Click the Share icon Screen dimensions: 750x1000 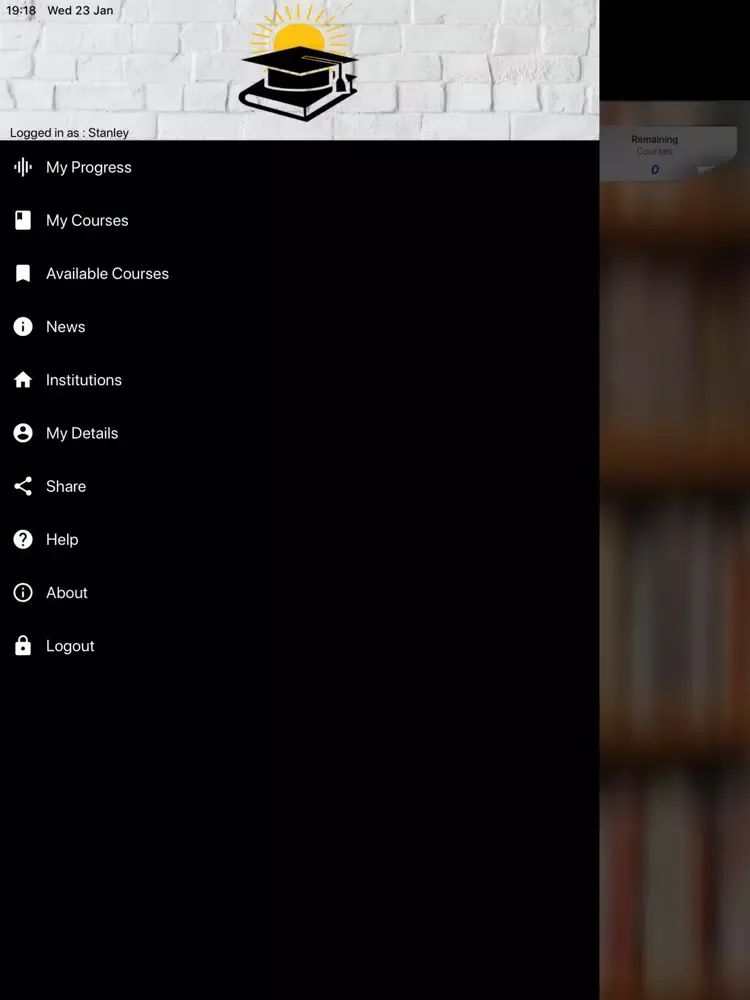click(23, 486)
